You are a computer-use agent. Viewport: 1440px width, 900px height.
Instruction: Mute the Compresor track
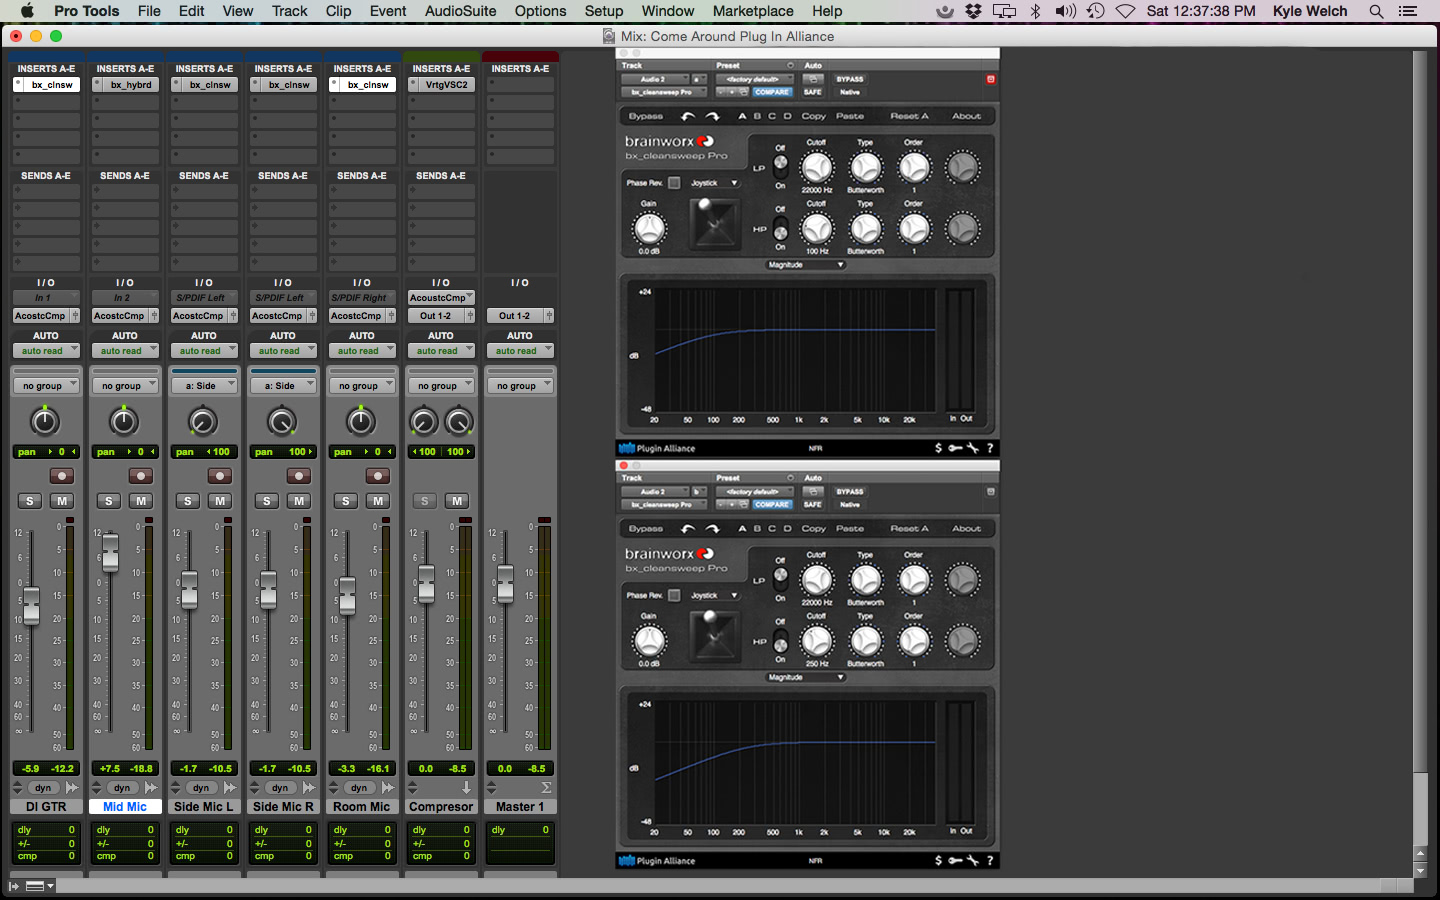tap(457, 501)
